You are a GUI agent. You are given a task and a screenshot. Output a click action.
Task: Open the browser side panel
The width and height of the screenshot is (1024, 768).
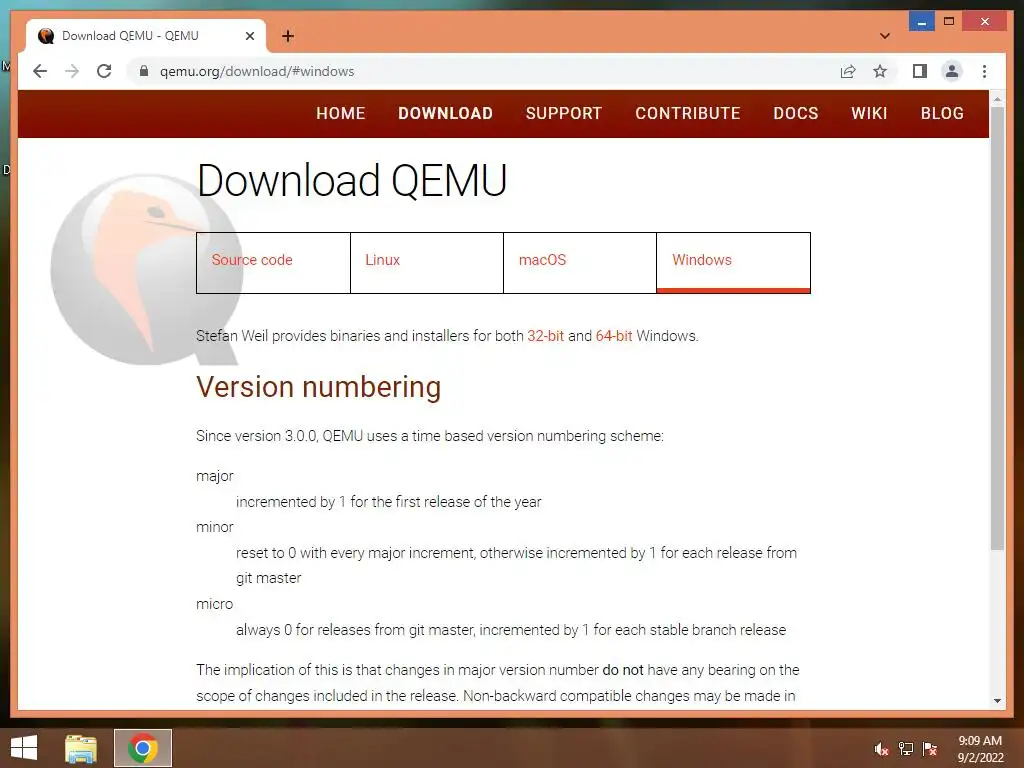pyautogui.click(x=920, y=71)
